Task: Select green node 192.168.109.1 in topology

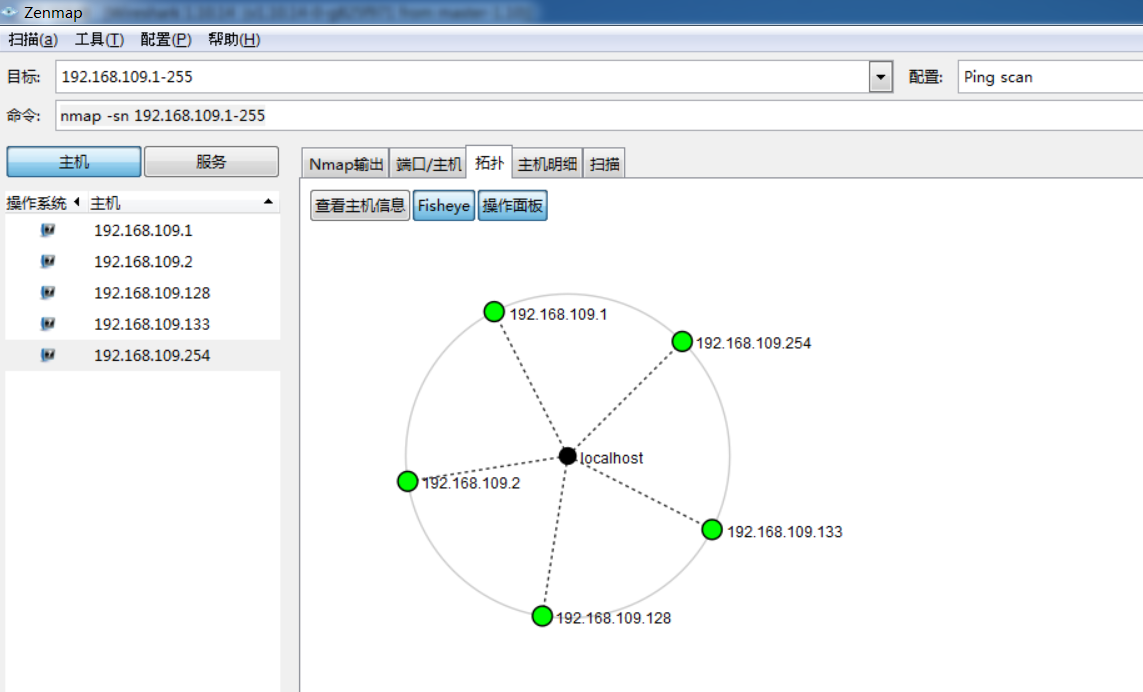Action: [494, 311]
